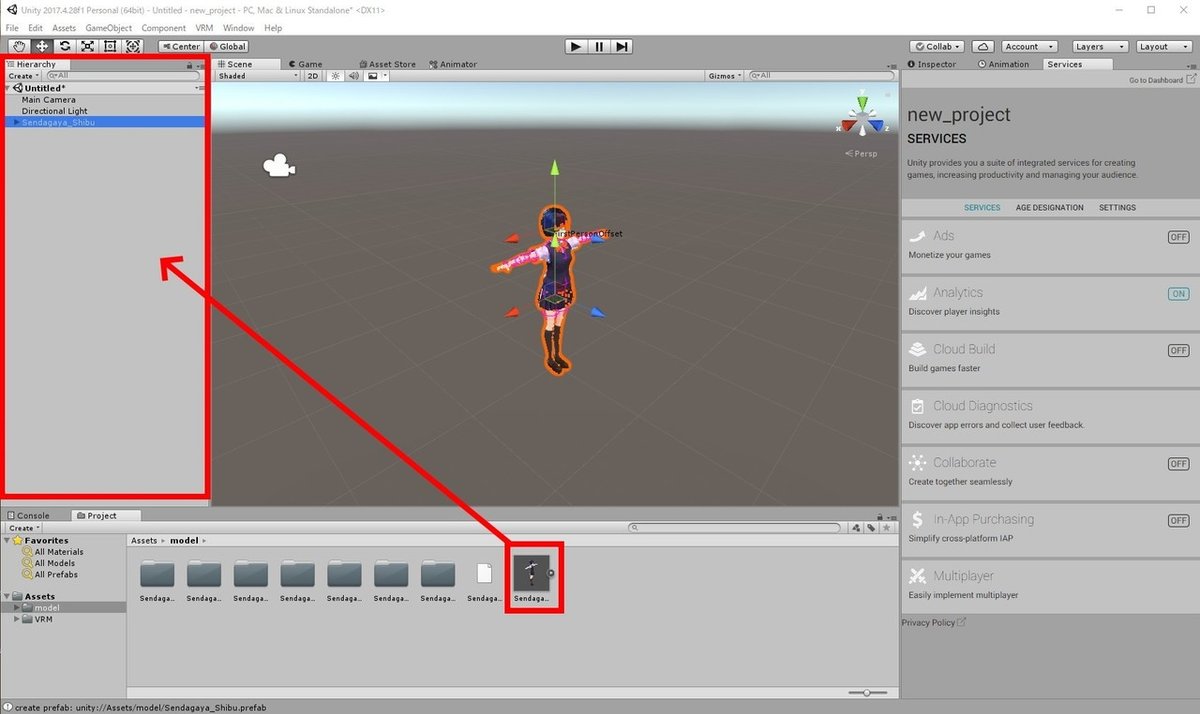Open the Privacy Policy link

(932, 623)
